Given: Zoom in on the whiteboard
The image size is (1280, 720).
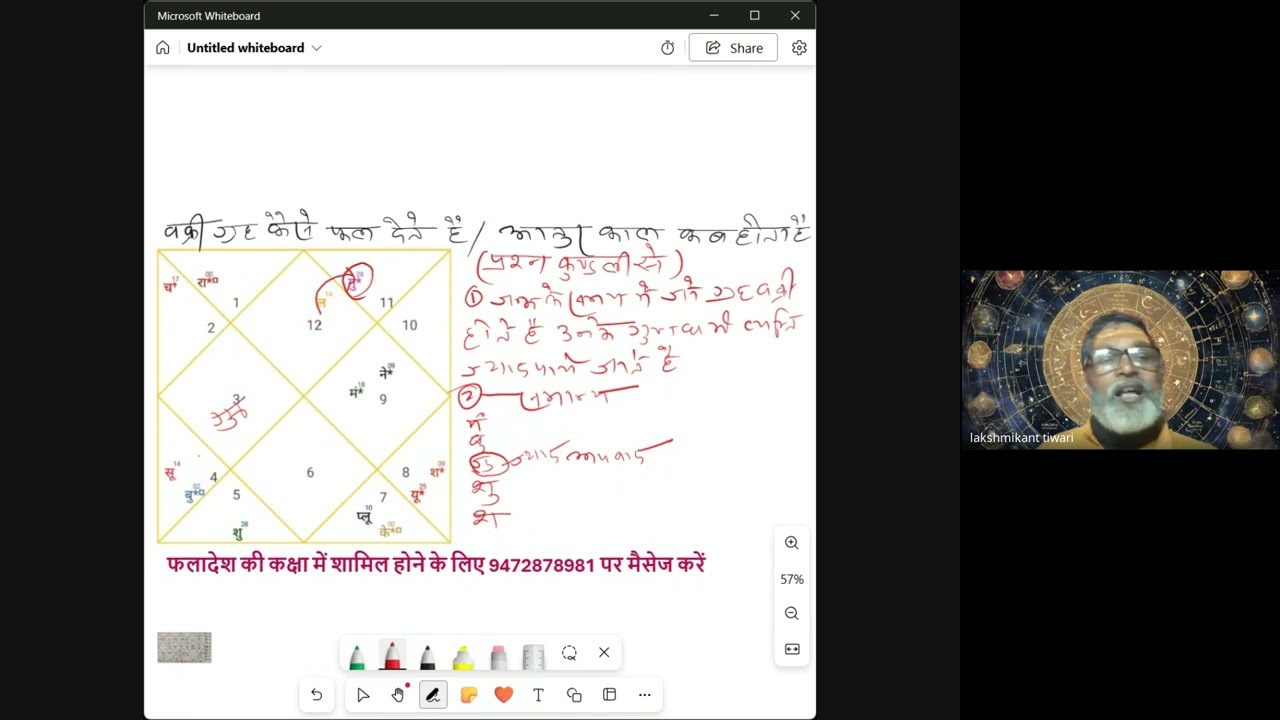Looking at the screenshot, I should pyautogui.click(x=792, y=543).
